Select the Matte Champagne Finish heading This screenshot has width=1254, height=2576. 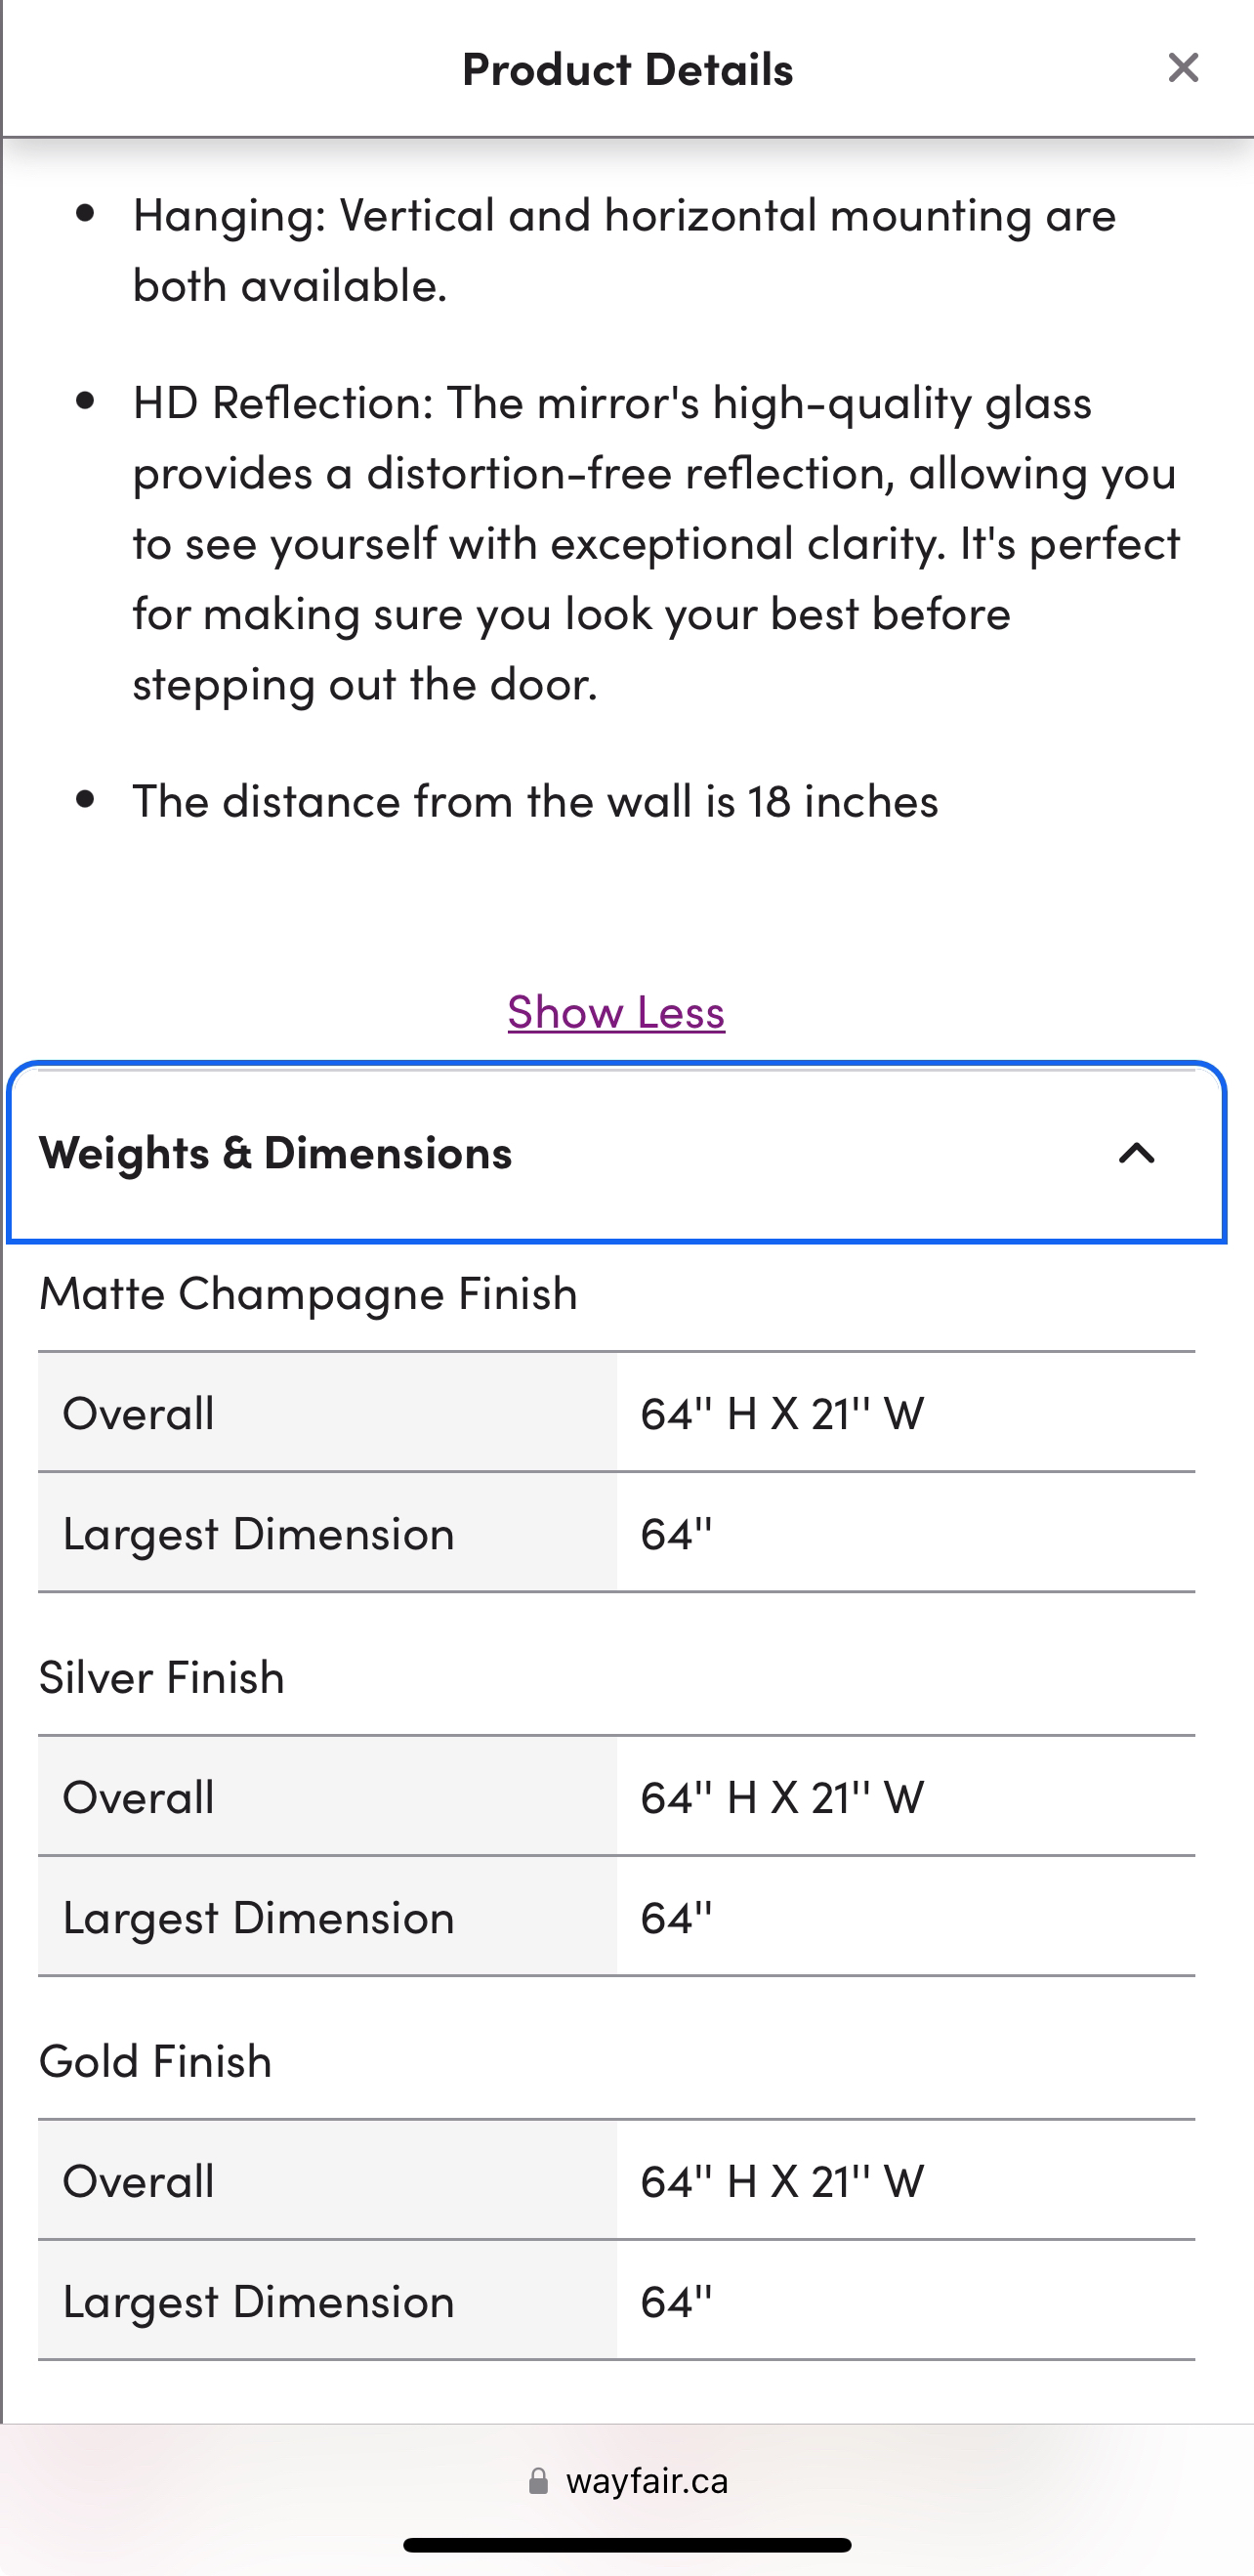[308, 1293]
